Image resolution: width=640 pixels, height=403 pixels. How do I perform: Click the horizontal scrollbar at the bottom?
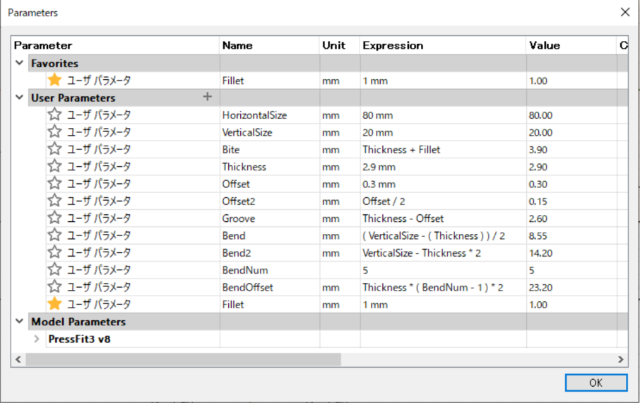tap(300, 358)
